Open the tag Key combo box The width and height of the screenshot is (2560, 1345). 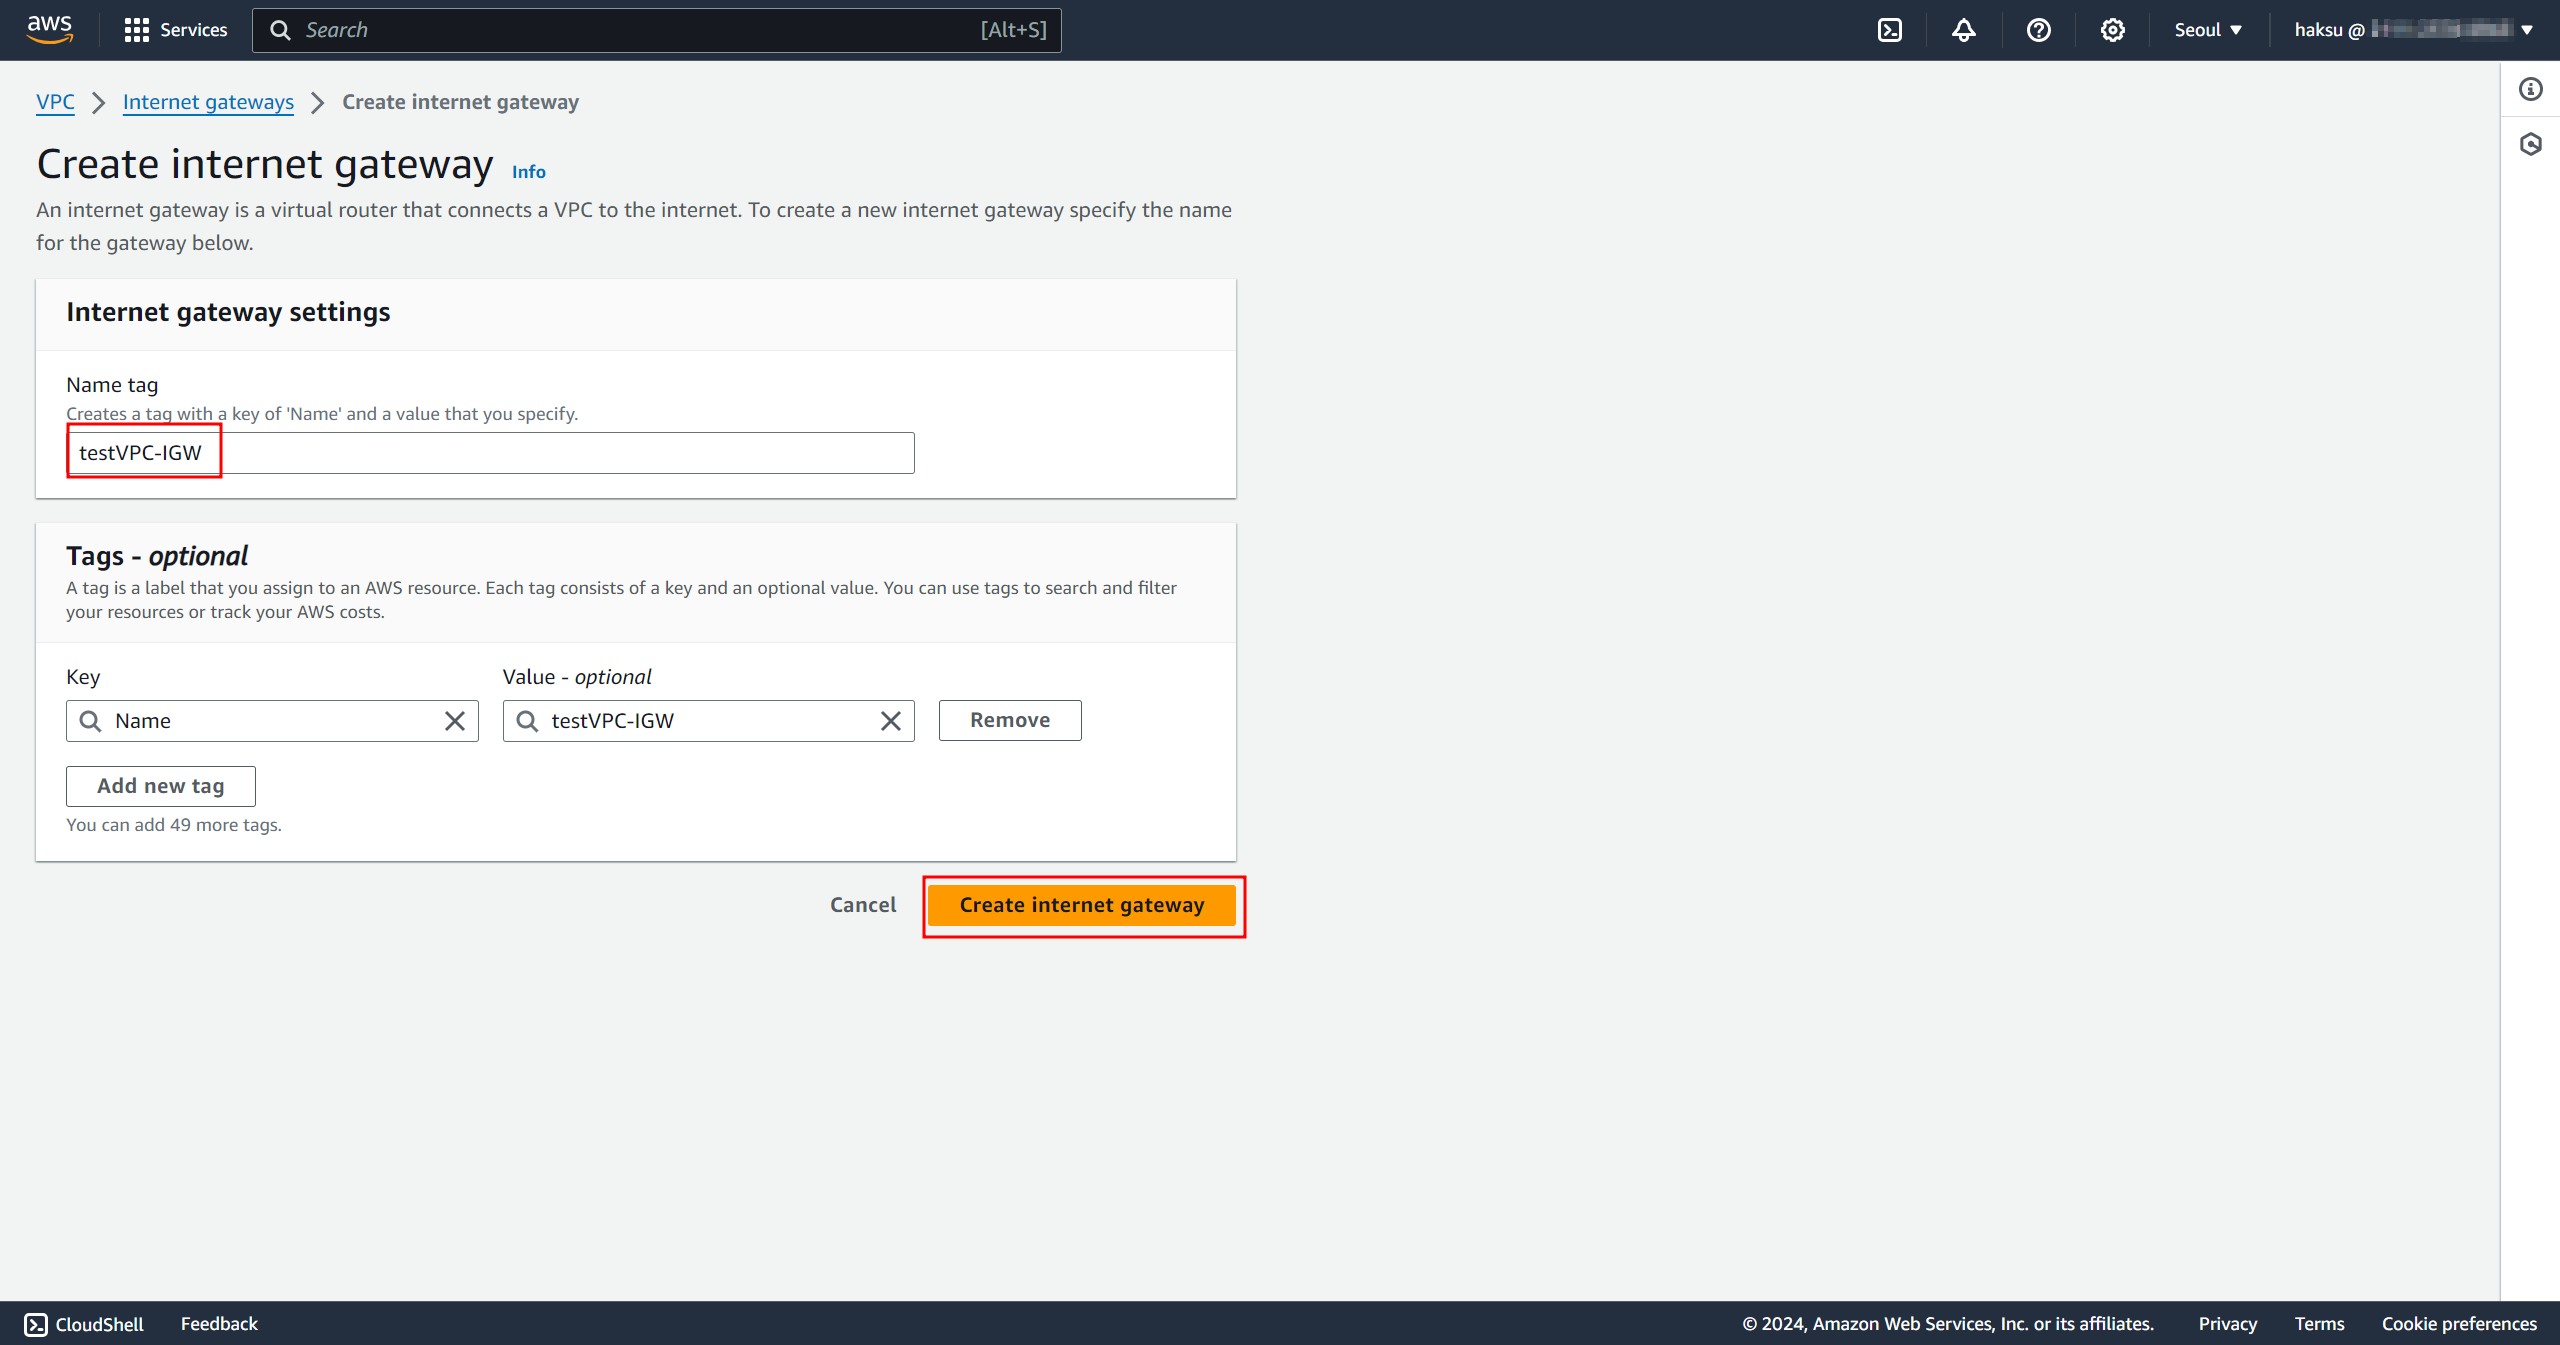[x=272, y=721]
